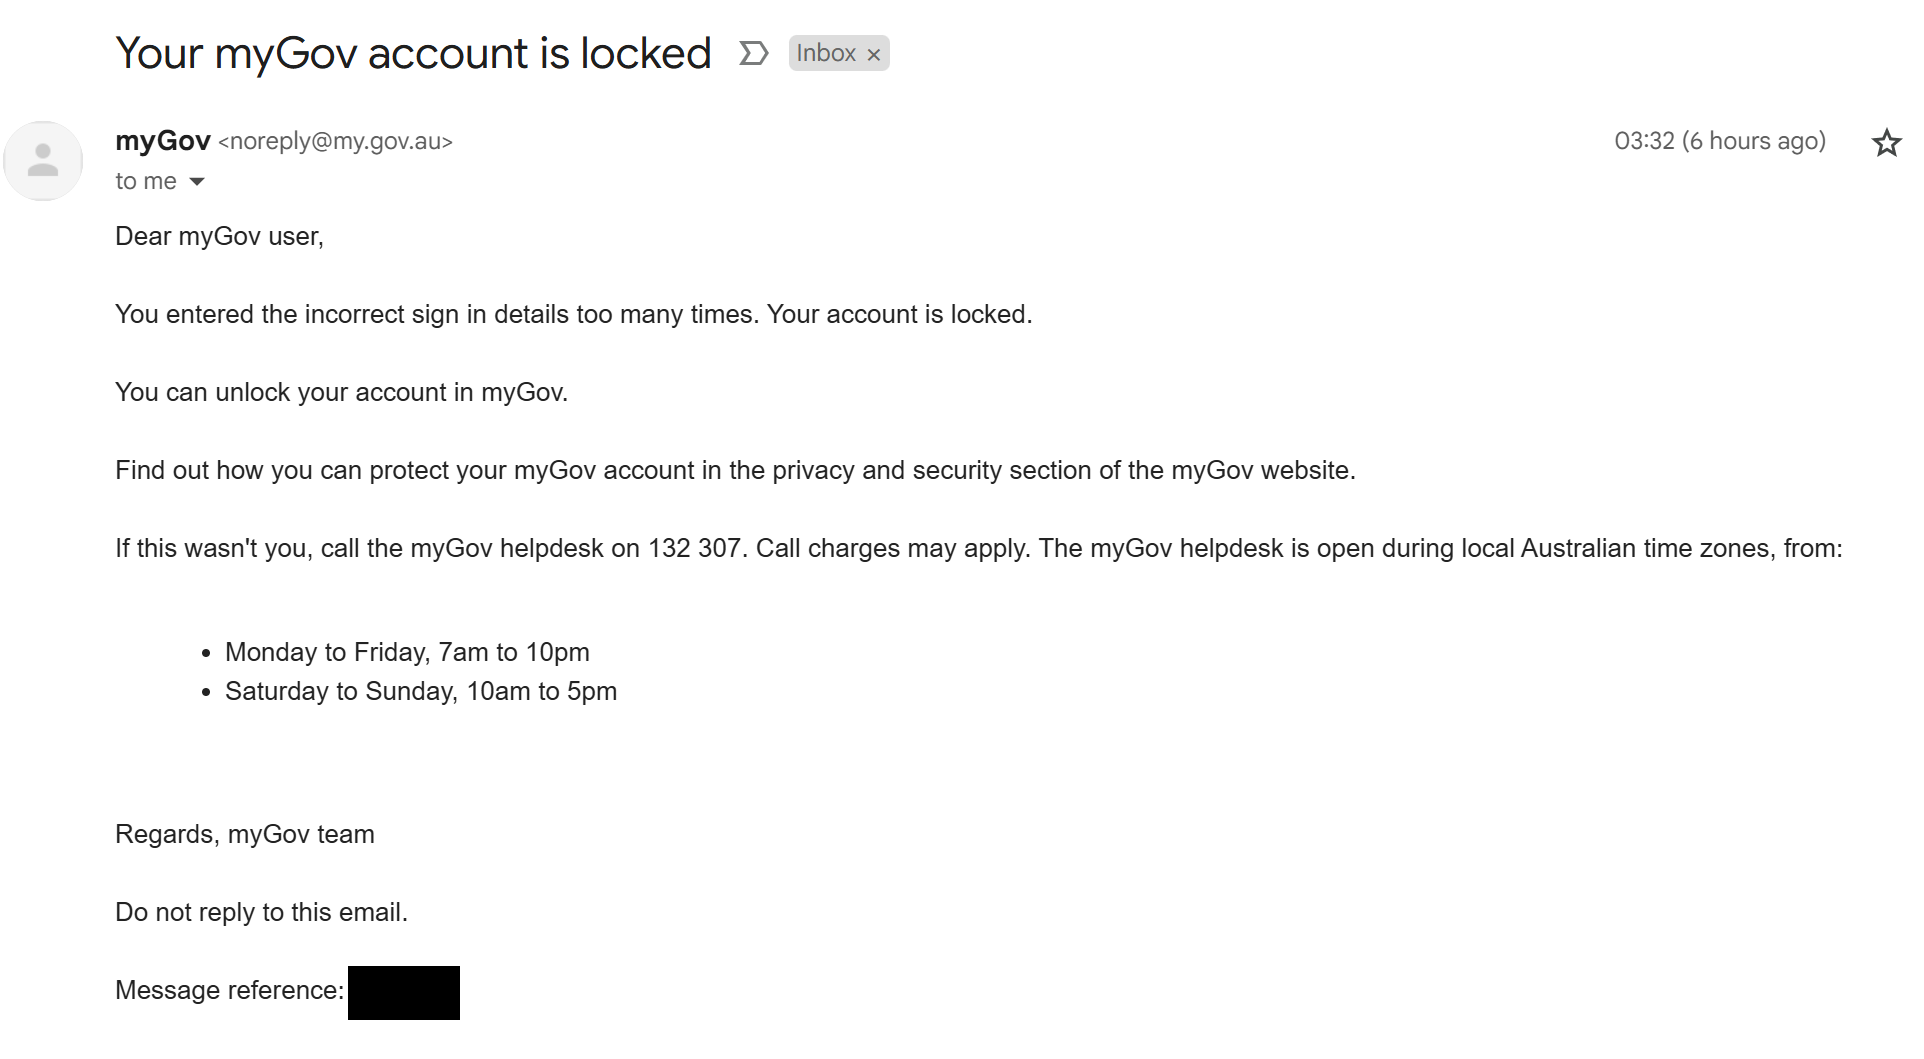Click the "Your myGov account is locked" subject

[413, 53]
